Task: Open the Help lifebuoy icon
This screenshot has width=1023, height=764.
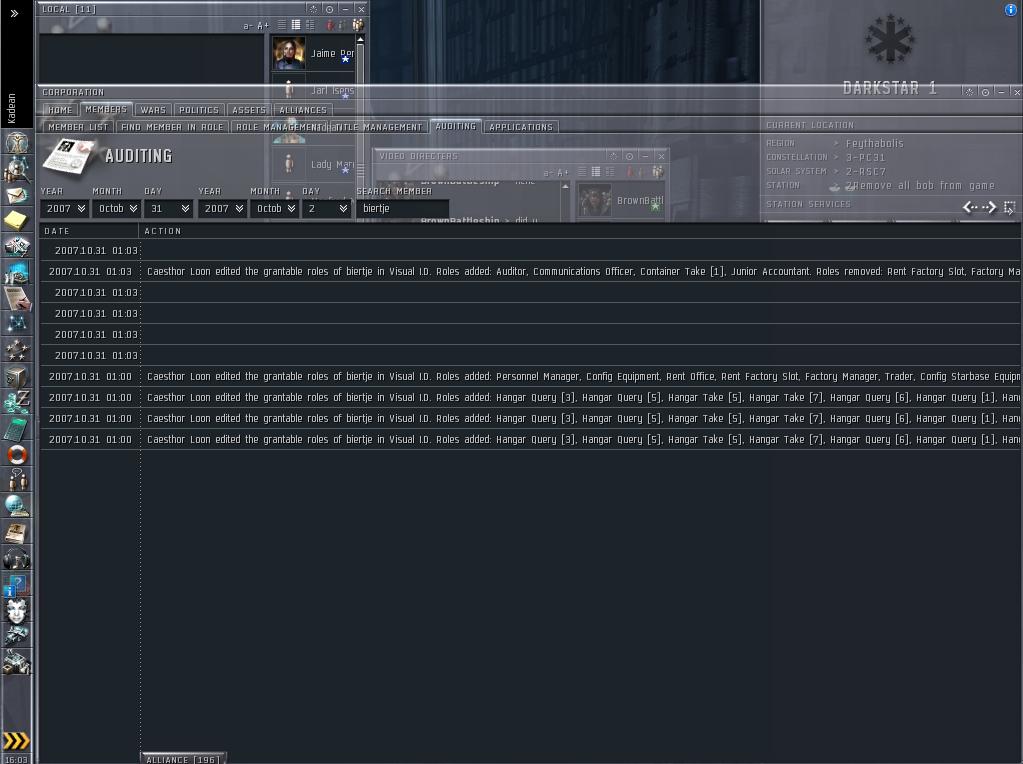Action: (x=16, y=454)
